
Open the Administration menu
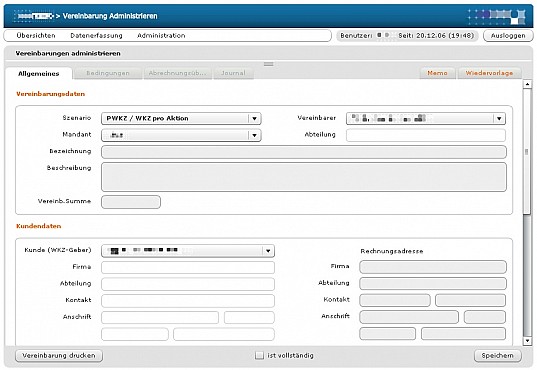coord(161,35)
